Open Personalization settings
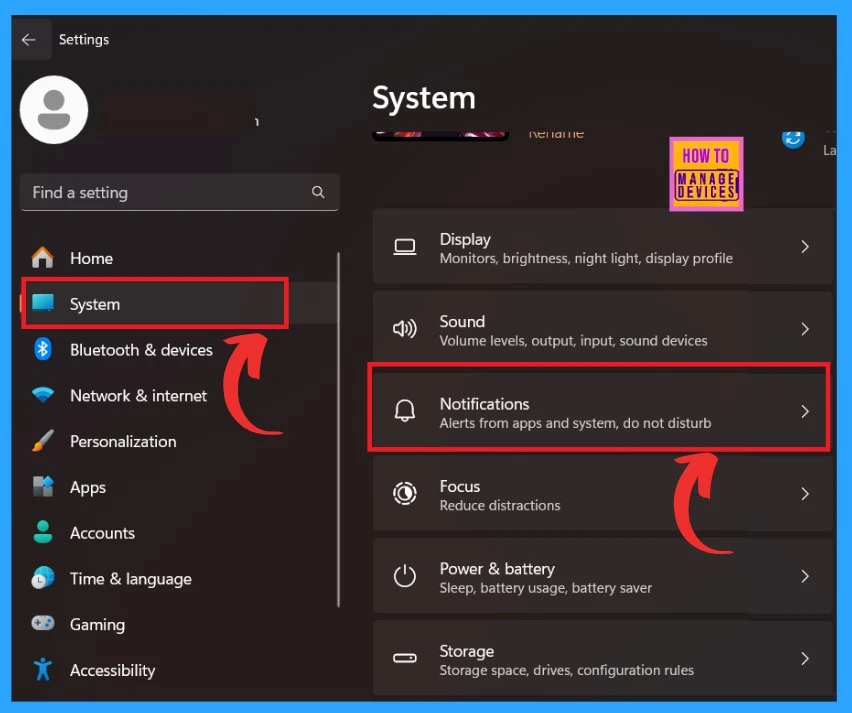 coord(179,441)
